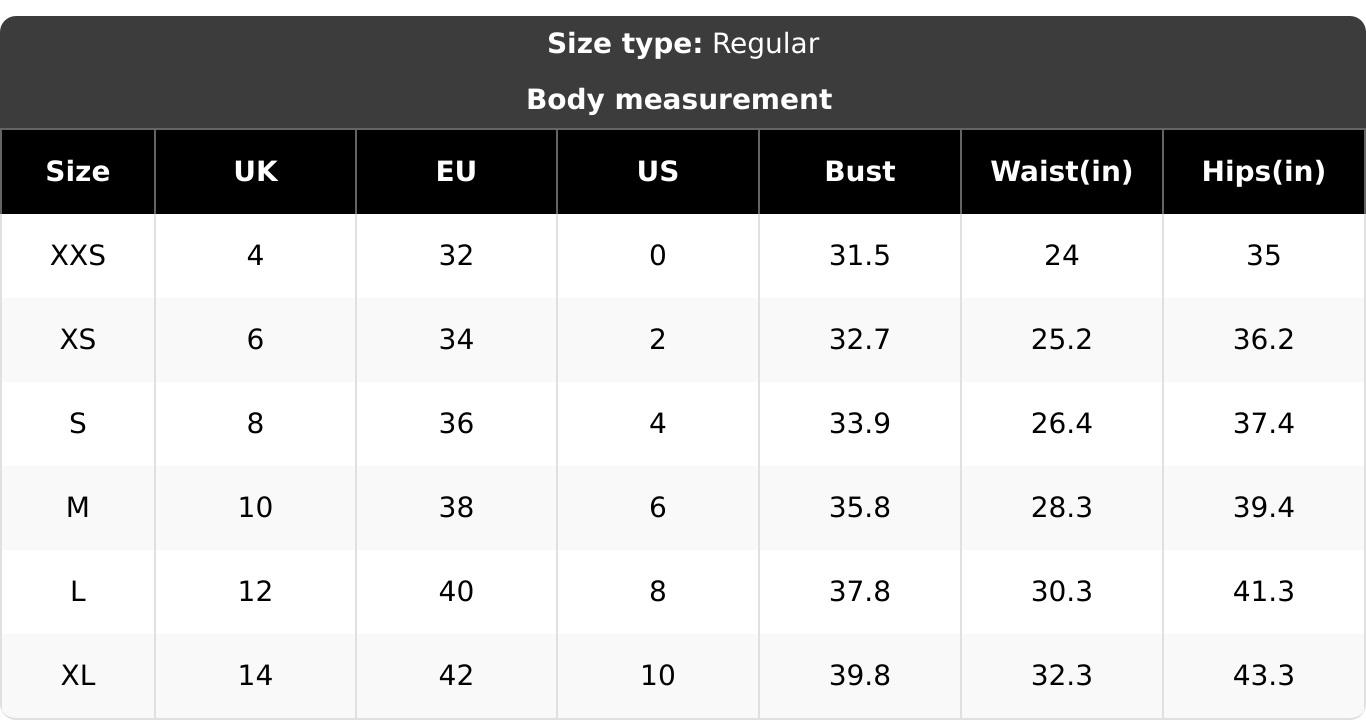Click EU size 42 cell
This screenshot has width=1366, height=720.
pos(456,676)
